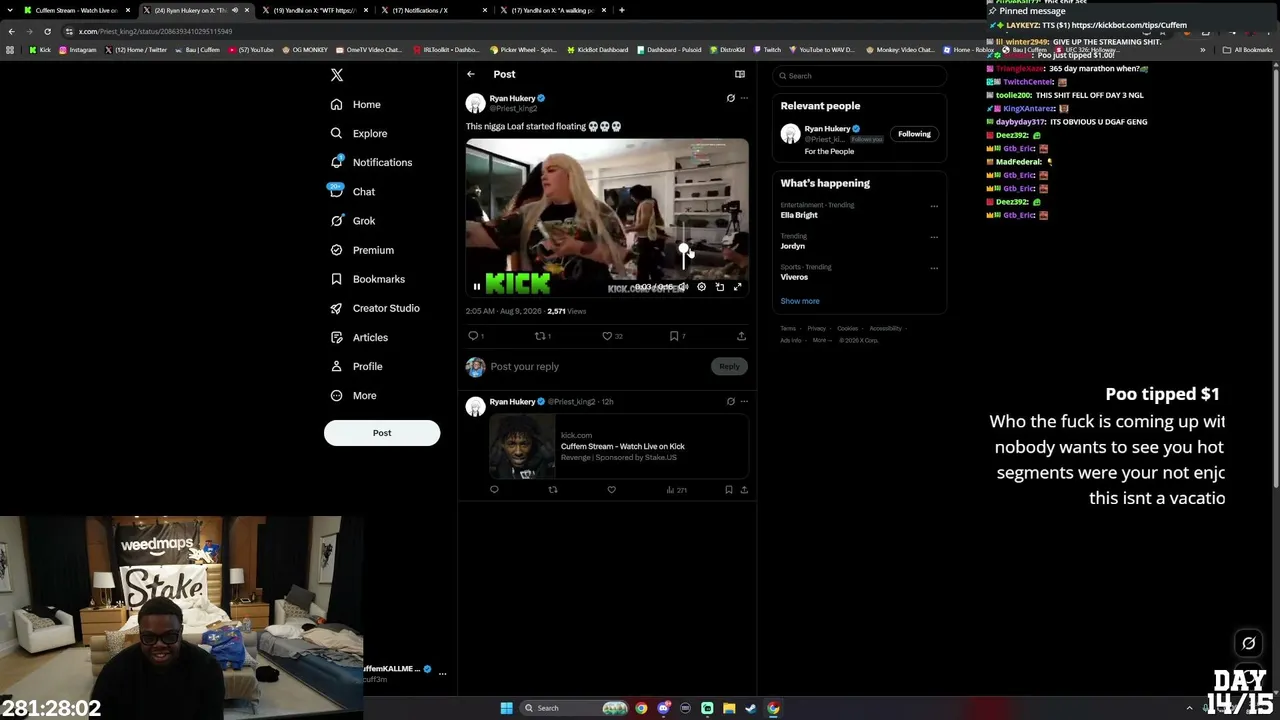
Task: Open Profile from the sidebar
Action: (357, 366)
